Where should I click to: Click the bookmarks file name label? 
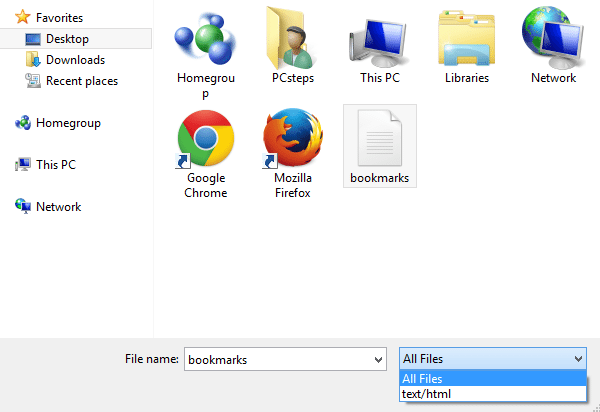tap(380, 178)
